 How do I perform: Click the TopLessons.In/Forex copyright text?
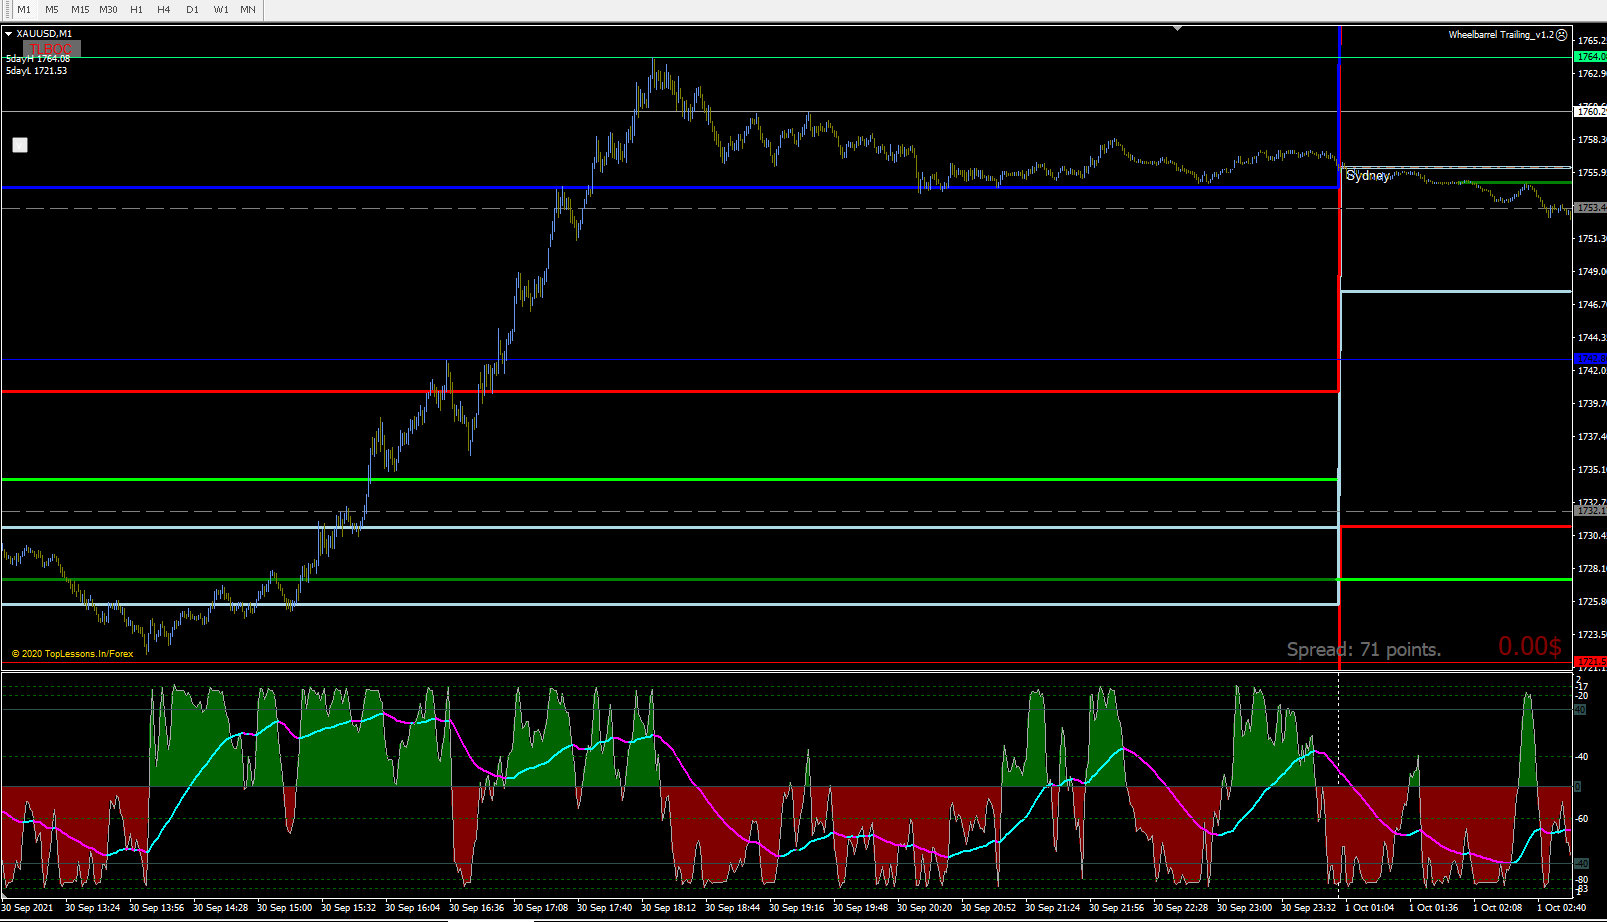72,654
